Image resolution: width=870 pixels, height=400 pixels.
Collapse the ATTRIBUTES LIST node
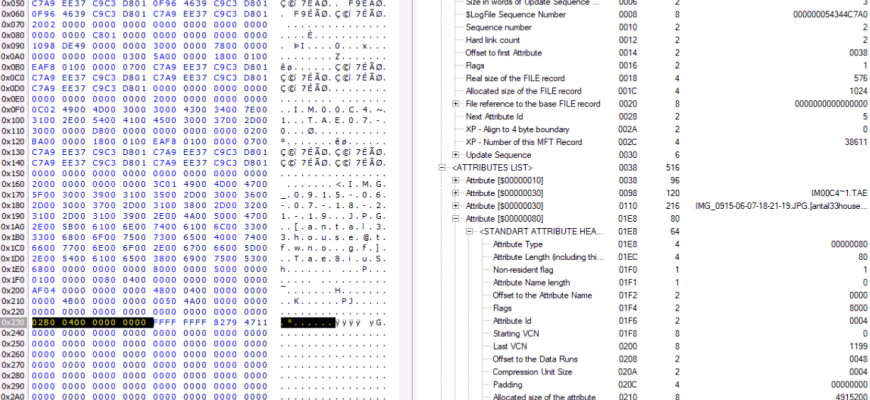click(x=443, y=168)
